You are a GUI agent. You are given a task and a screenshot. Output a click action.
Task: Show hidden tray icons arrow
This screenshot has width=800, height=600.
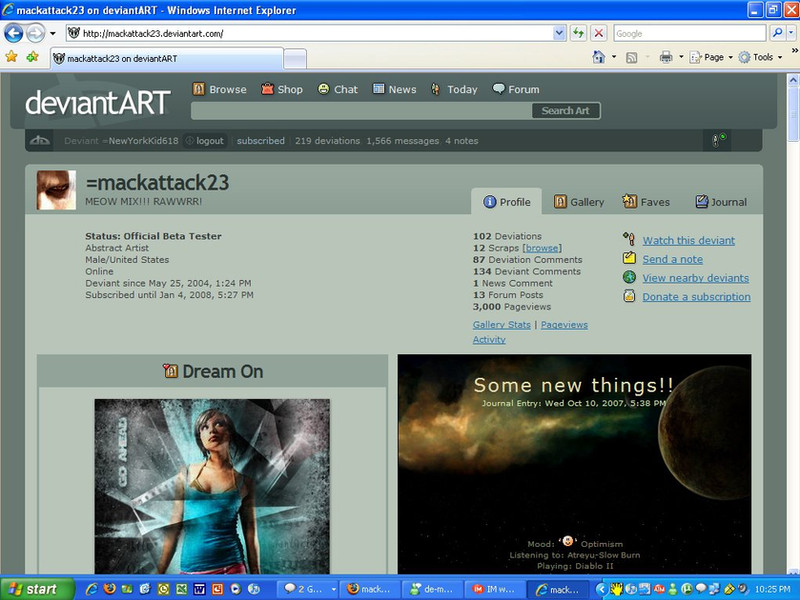[x=601, y=589]
